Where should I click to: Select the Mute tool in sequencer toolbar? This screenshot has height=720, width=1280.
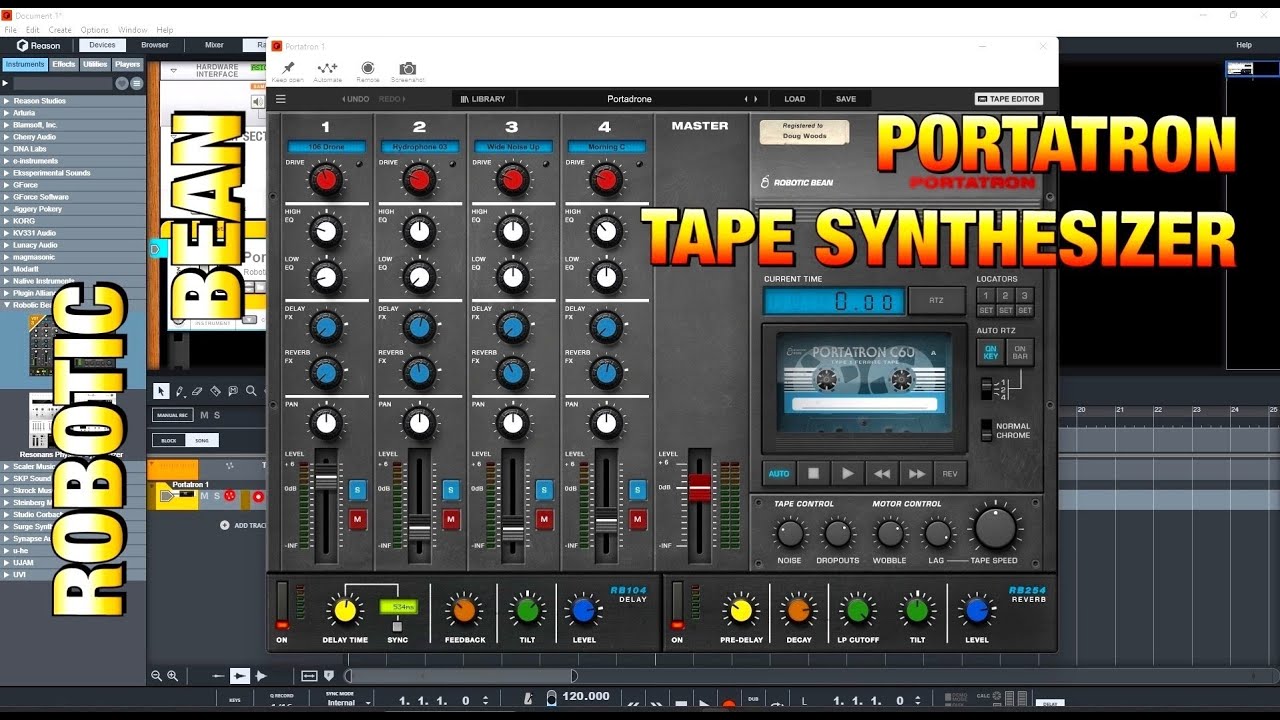pos(233,391)
